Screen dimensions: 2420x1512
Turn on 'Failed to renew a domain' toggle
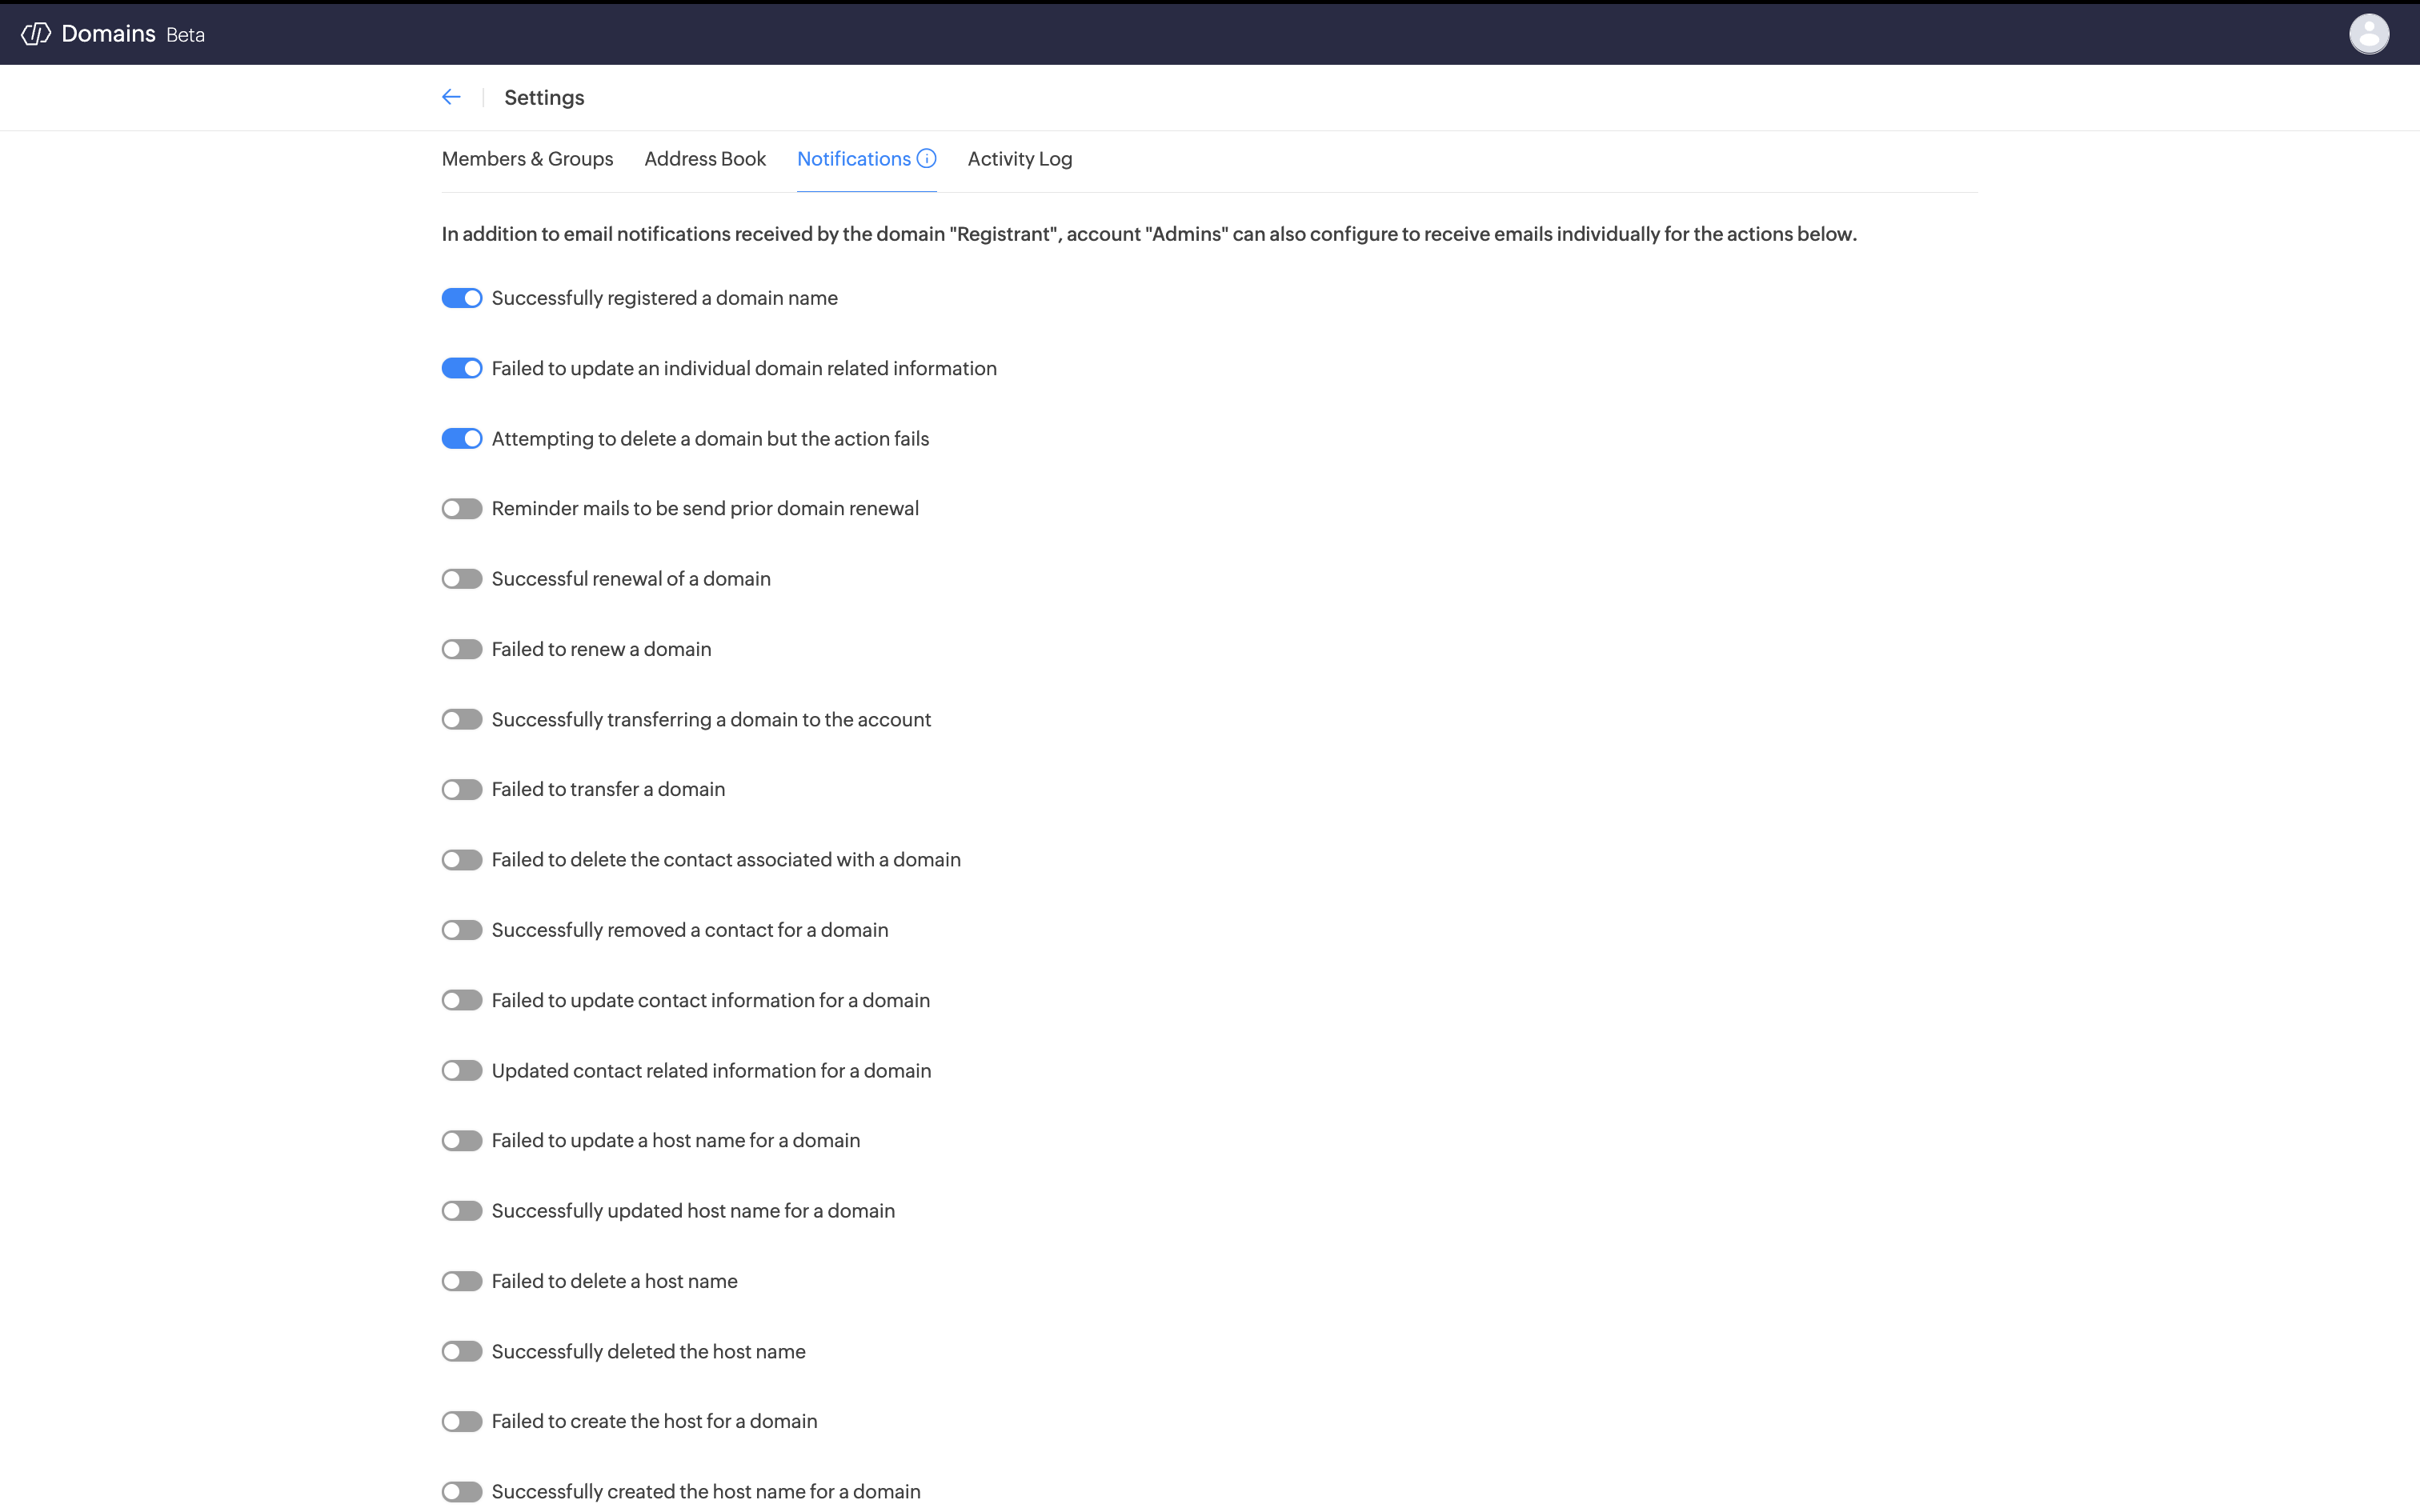[462, 649]
